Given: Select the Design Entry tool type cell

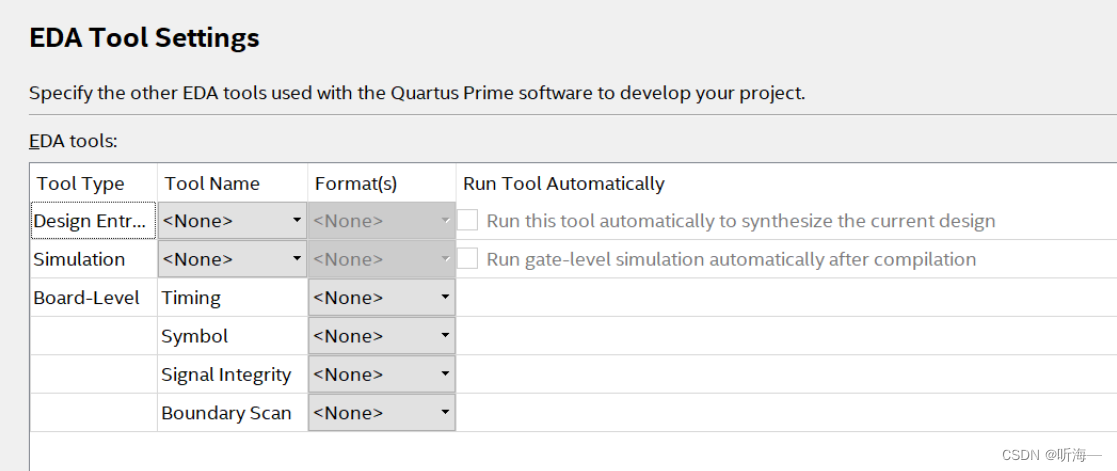Looking at the screenshot, I should tap(93, 221).
